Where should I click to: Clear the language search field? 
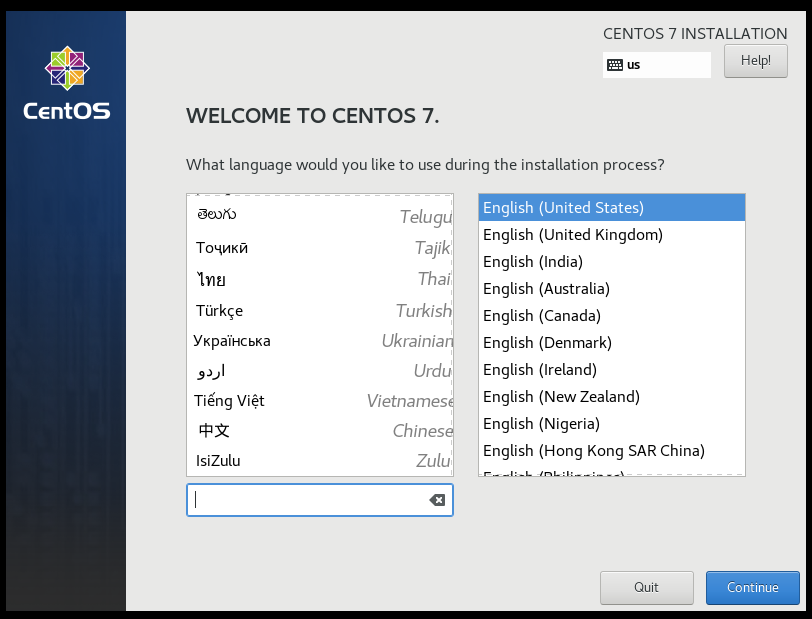pos(437,500)
